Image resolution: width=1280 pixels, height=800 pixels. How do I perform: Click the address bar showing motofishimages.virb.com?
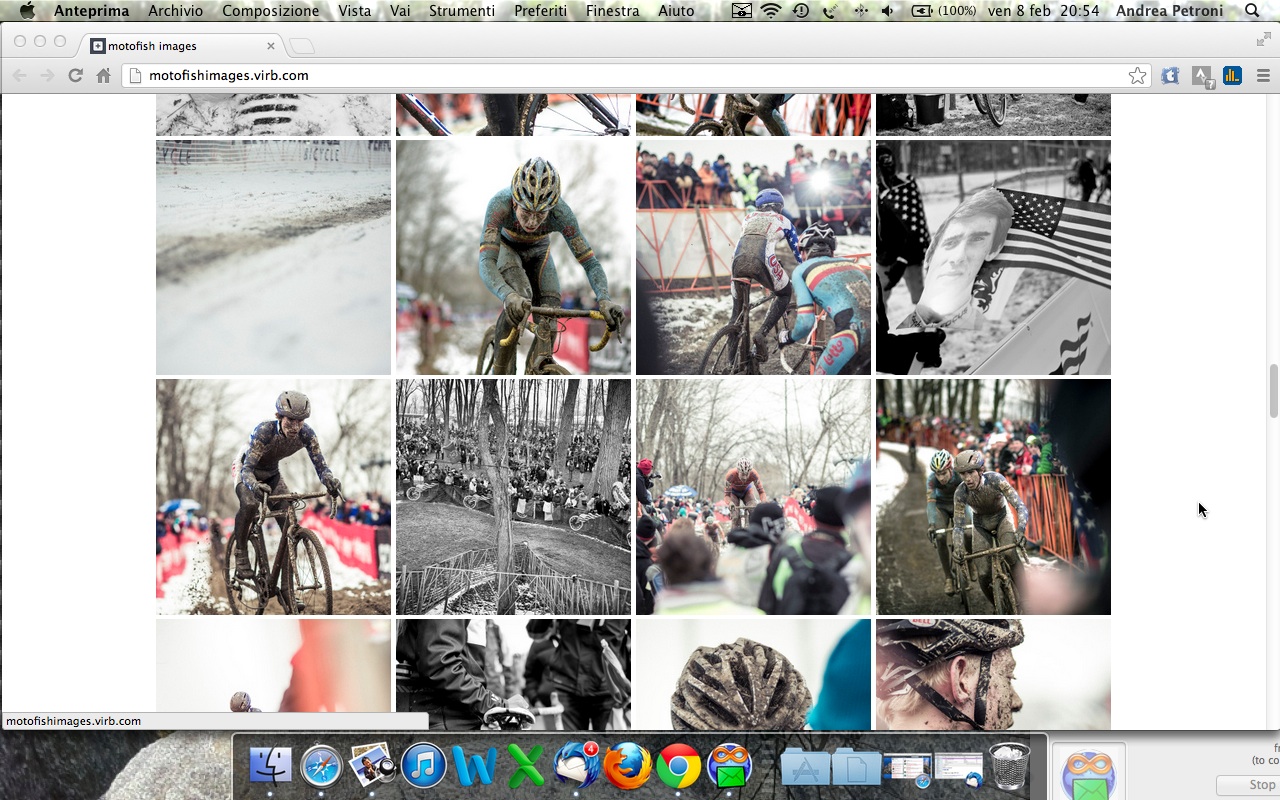pos(600,76)
